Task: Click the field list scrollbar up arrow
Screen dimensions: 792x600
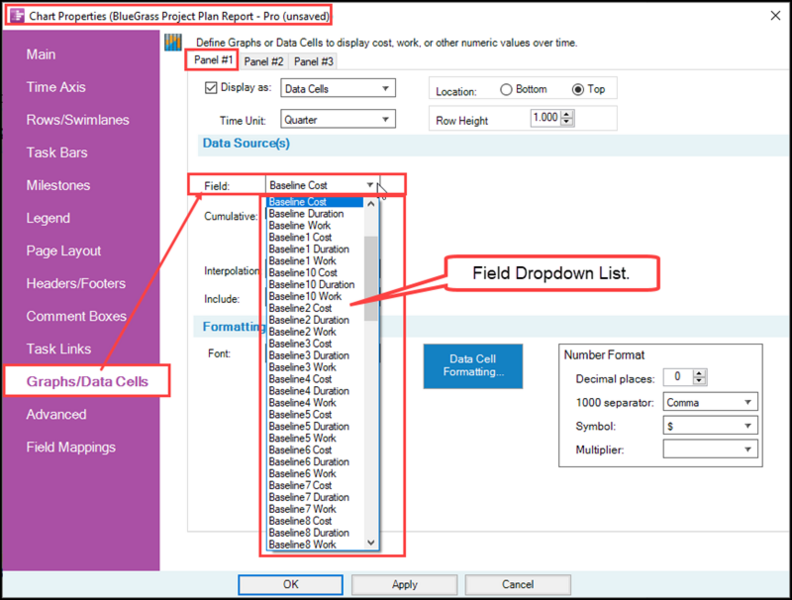Action: [x=371, y=204]
